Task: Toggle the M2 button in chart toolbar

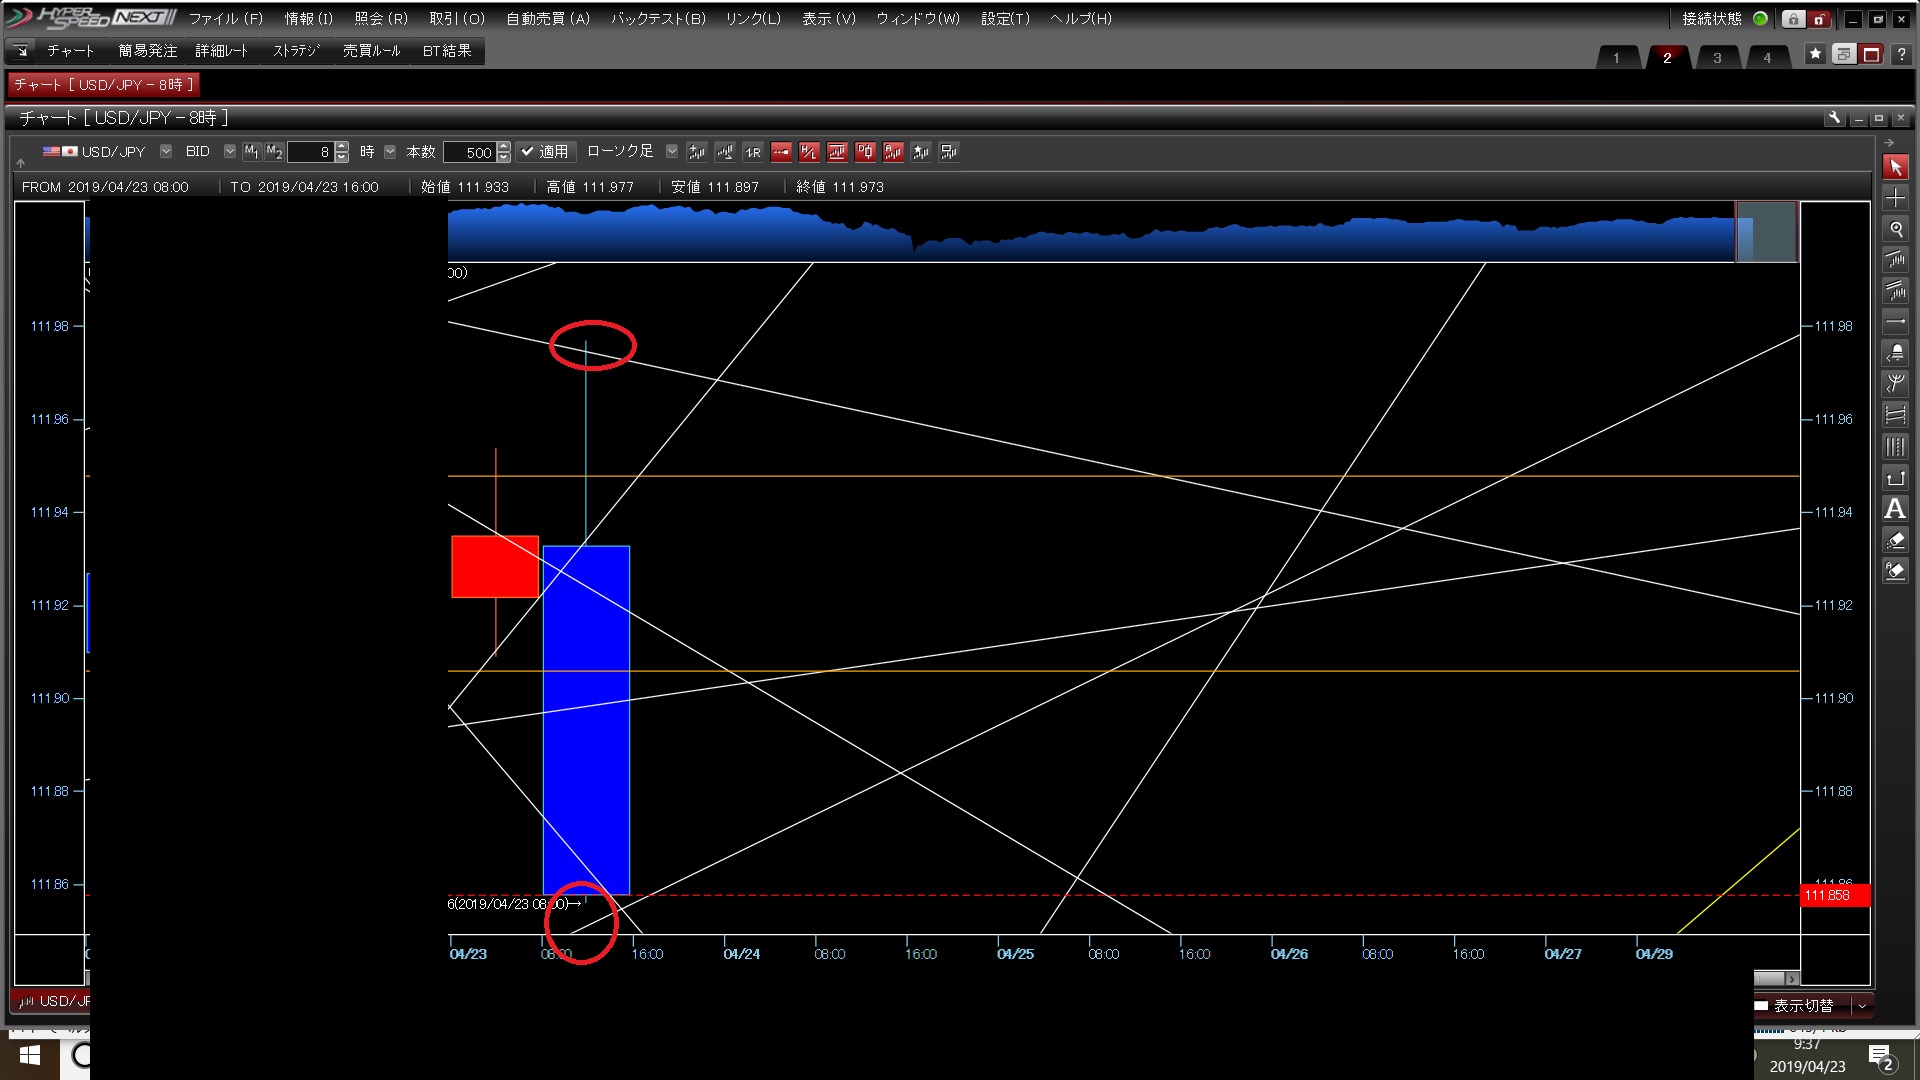Action: (x=274, y=152)
